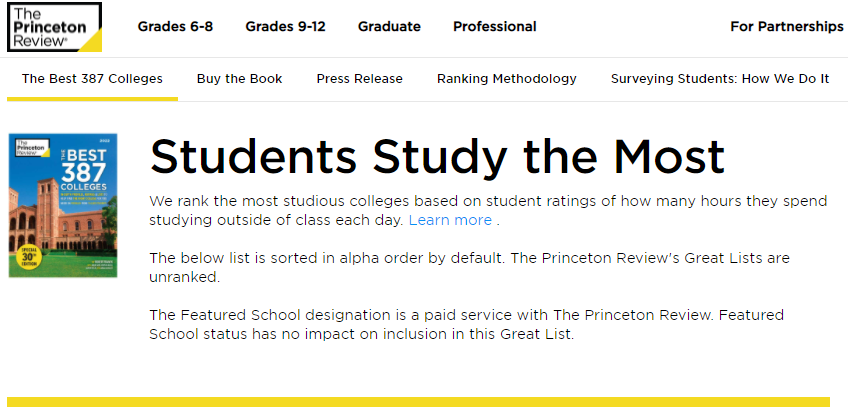Select the Graduate navigation item
Screen dimensions: 848x412
click(x=389, y=27)
